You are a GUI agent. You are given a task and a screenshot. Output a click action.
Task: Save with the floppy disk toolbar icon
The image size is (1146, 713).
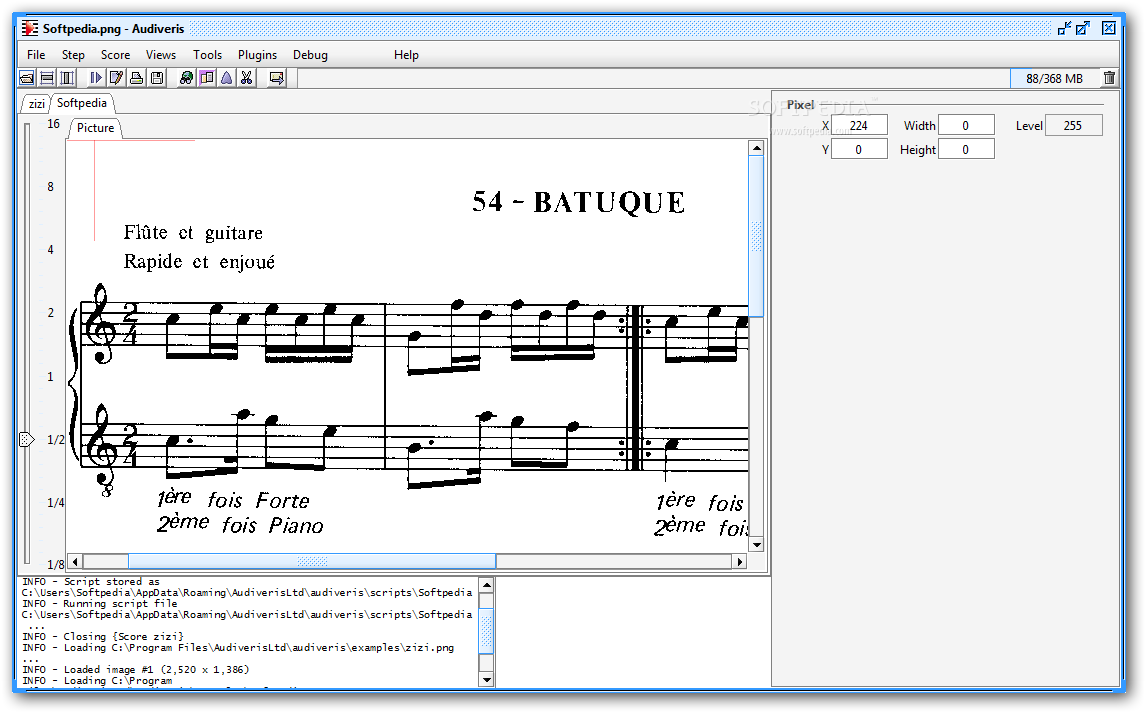[x=156, y=77]
